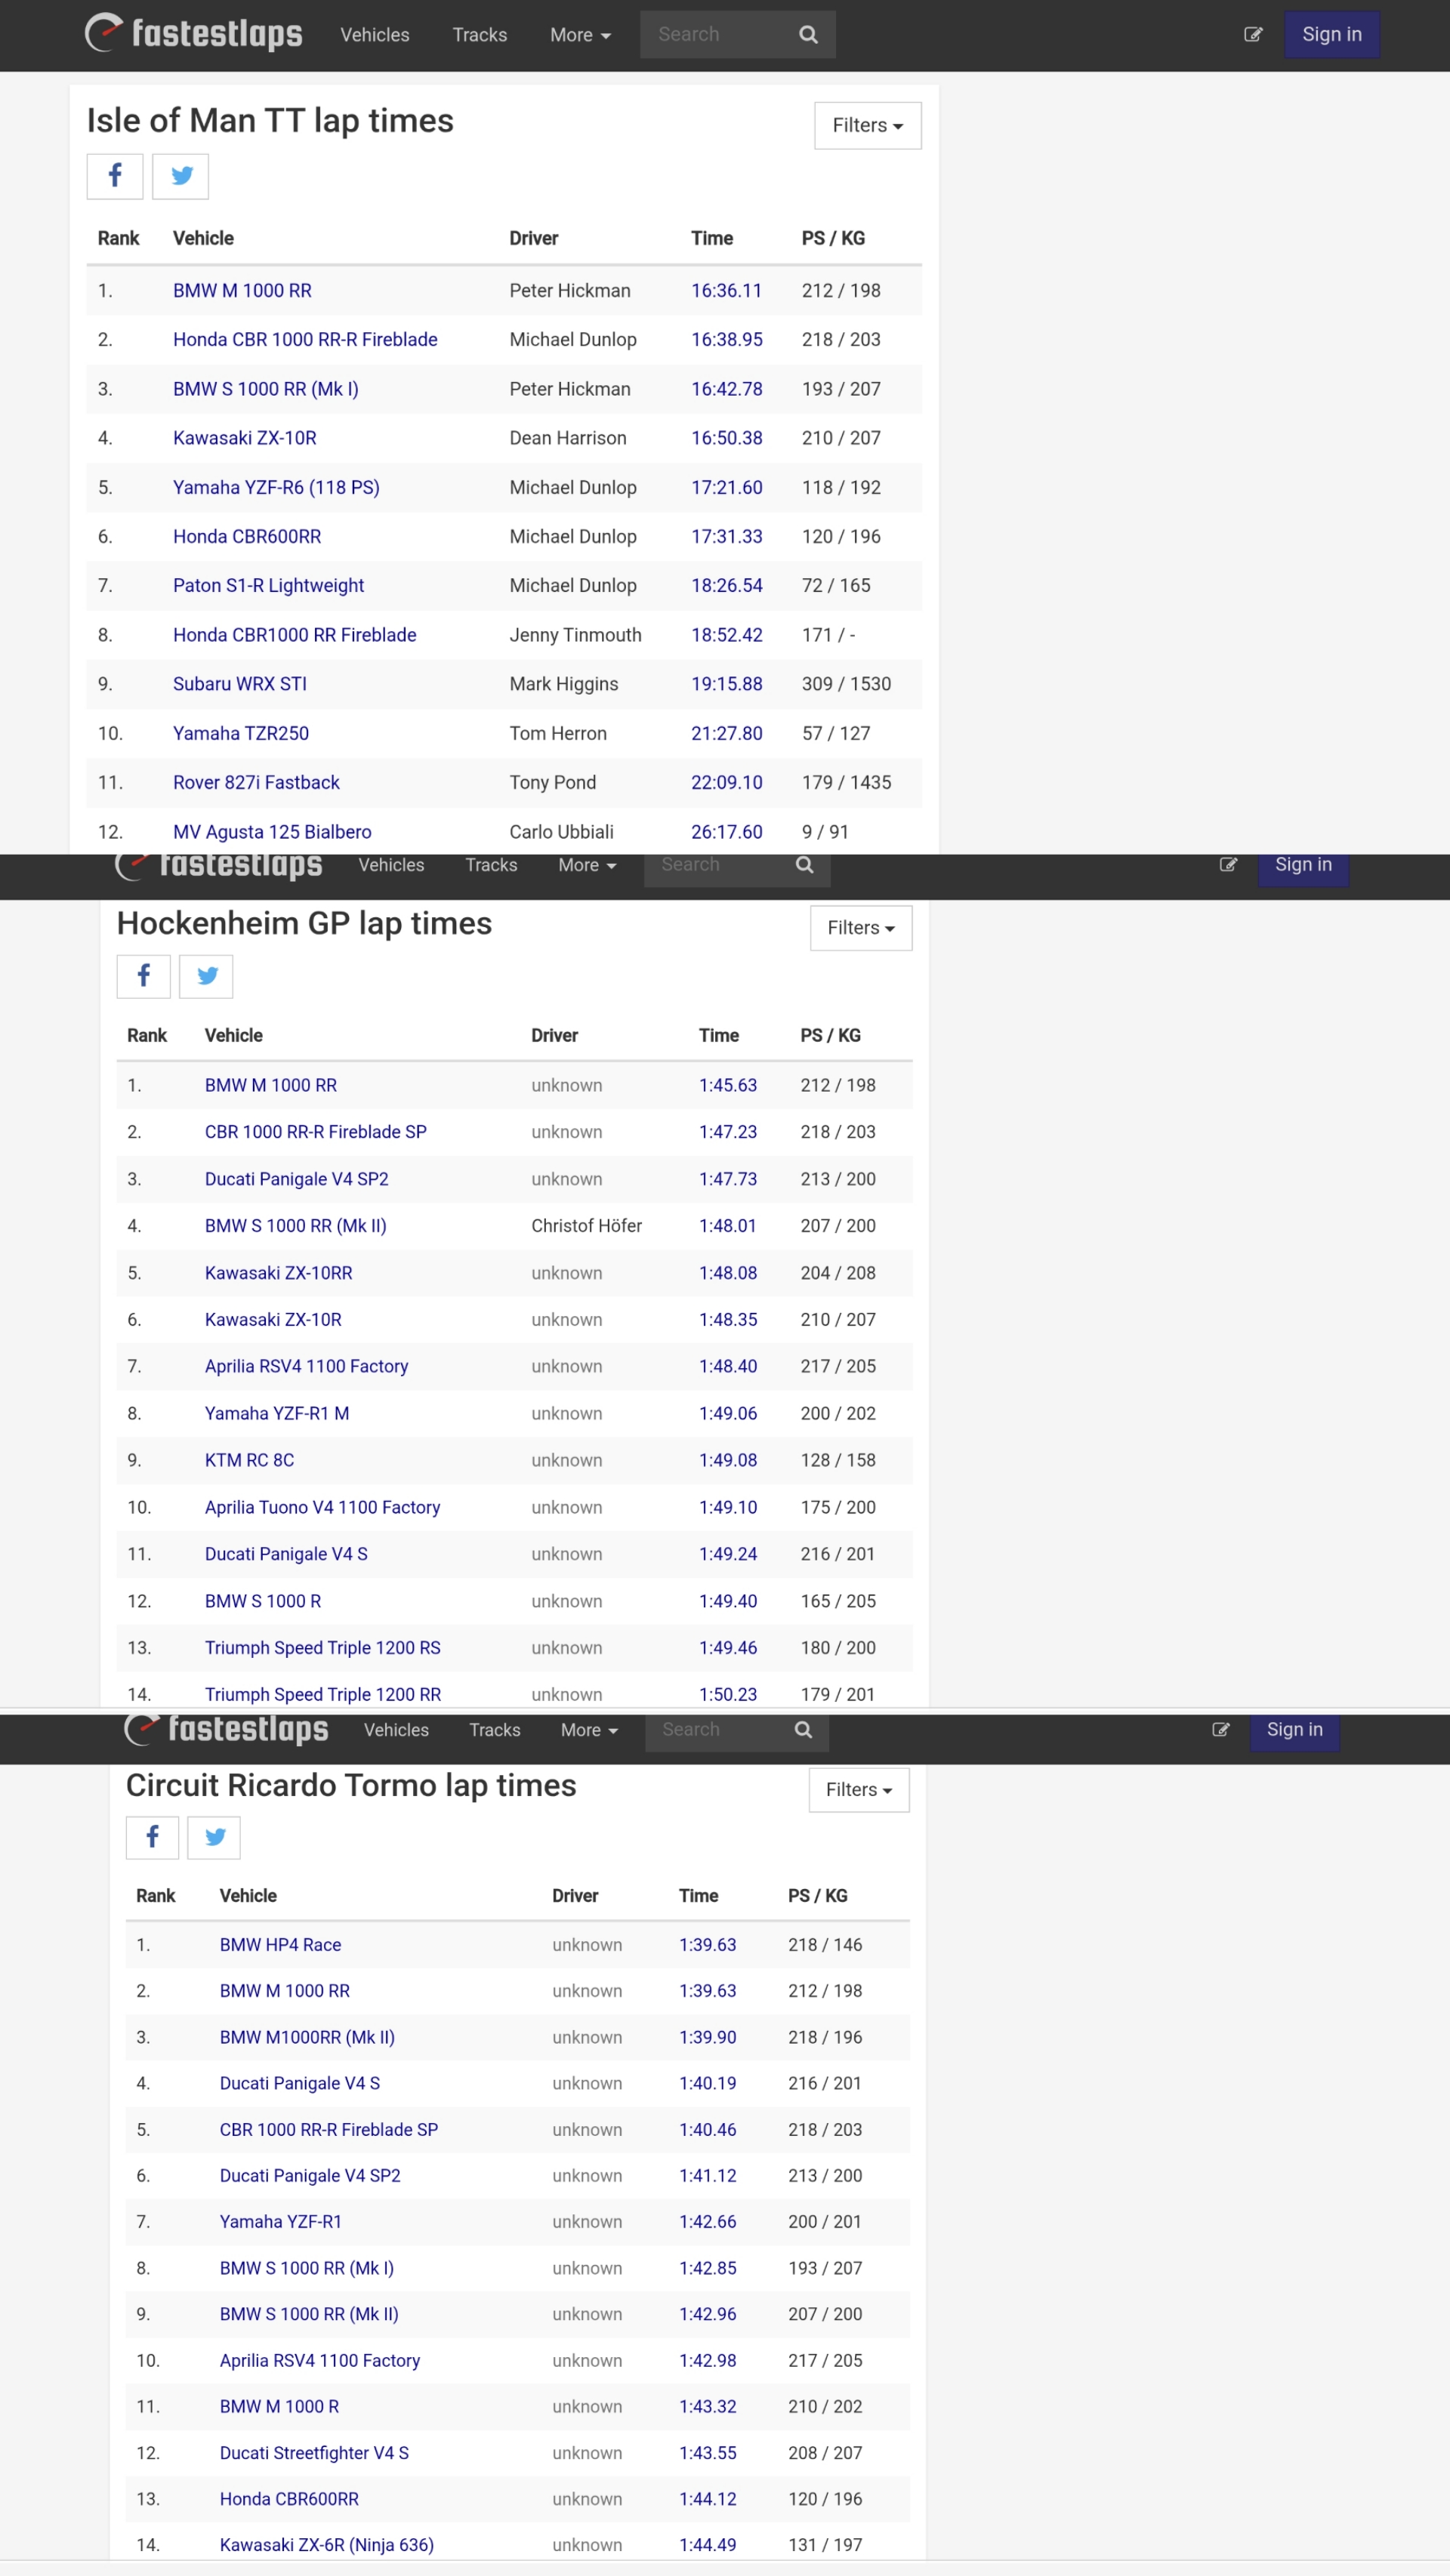Click search magnifier icon in the Hockenheim navbar
The image size is (1450, 2576).
[804, 865]
